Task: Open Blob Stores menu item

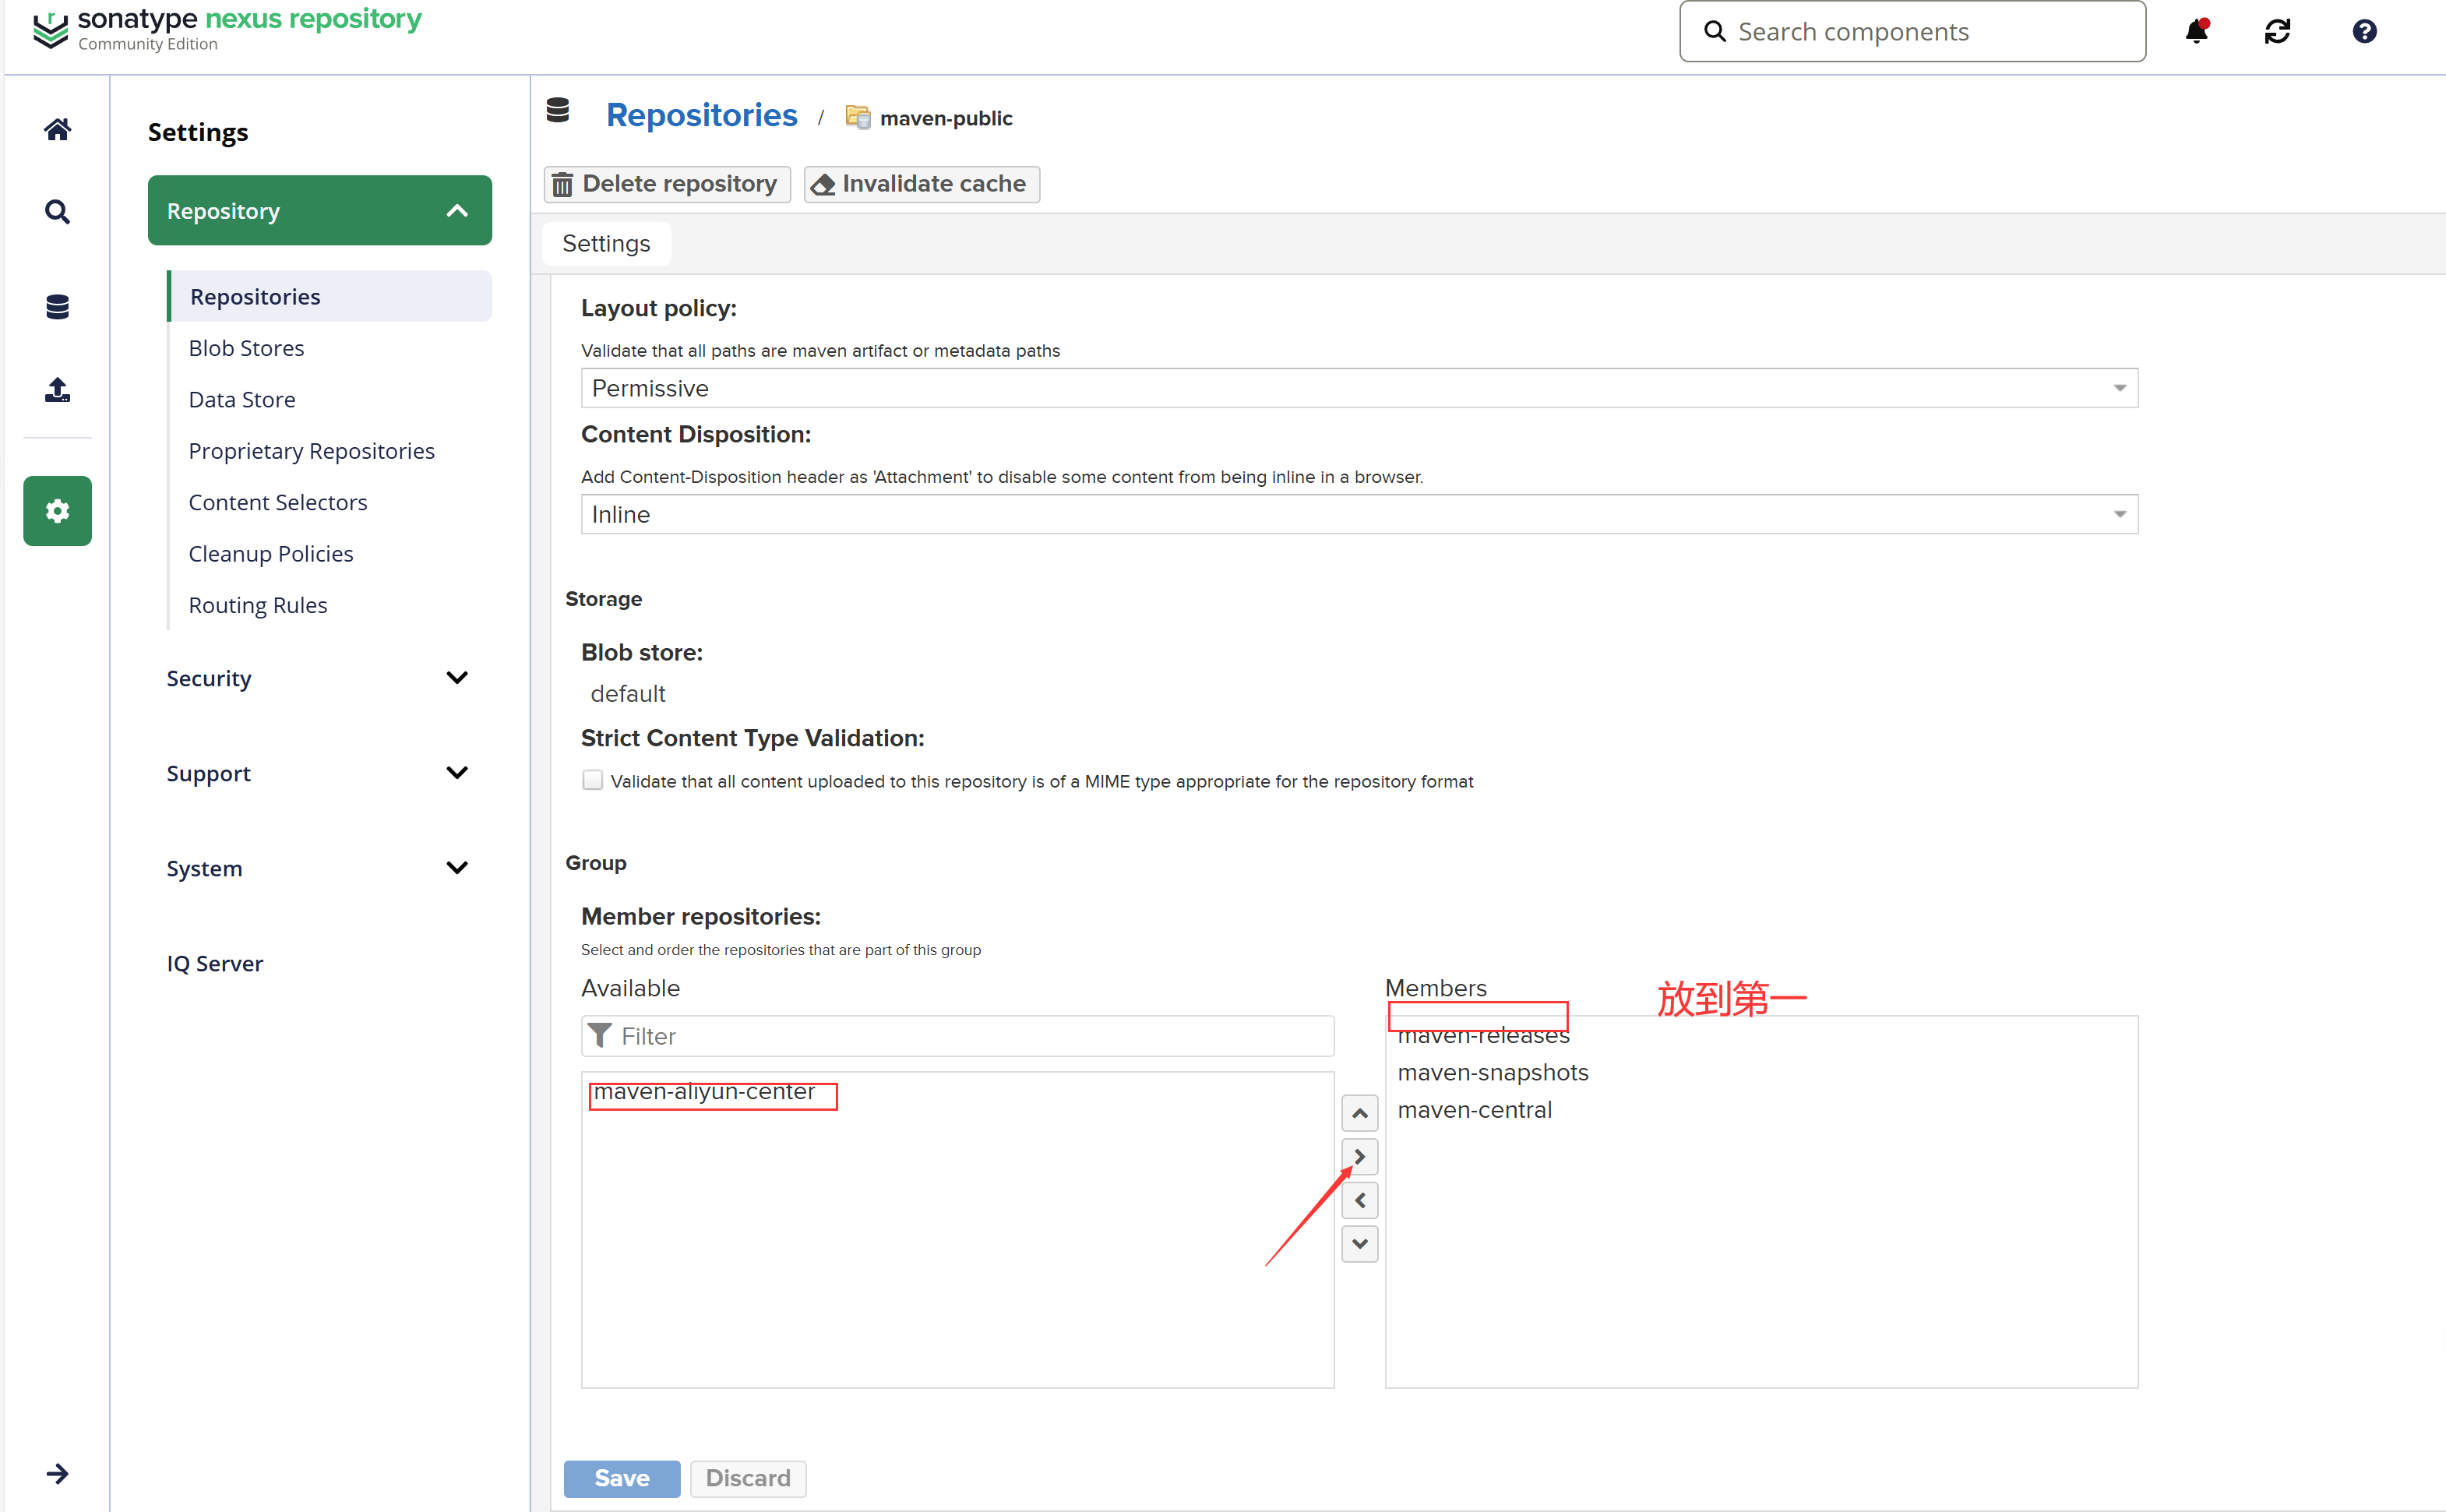Action: pyautogui.click(x=246, y=348)
